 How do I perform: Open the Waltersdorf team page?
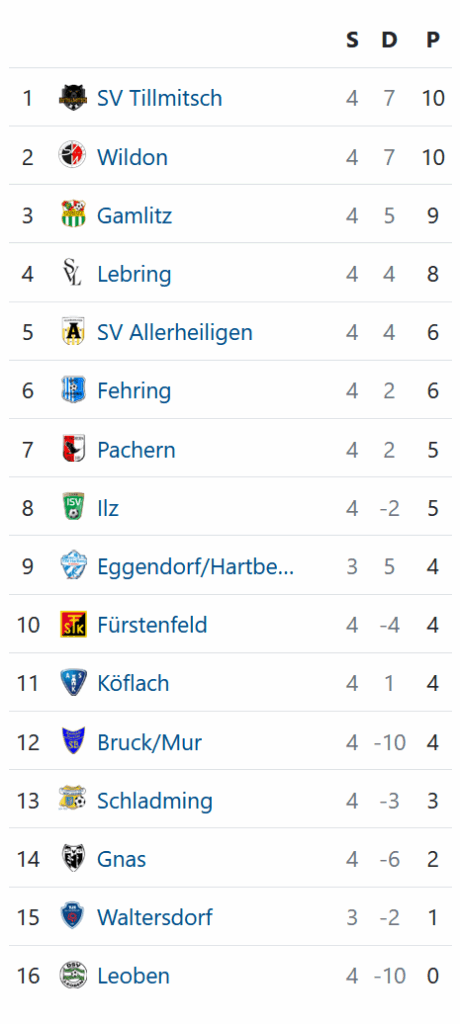[155, 917]
